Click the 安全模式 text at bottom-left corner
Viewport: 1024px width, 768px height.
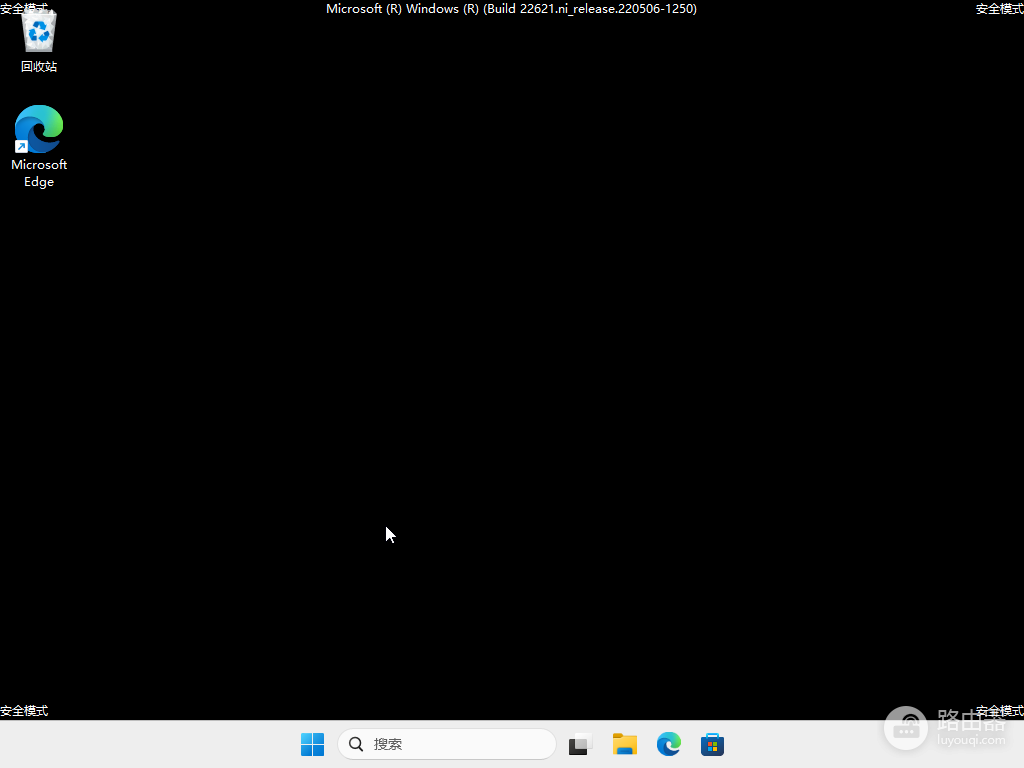click(24, 711)
